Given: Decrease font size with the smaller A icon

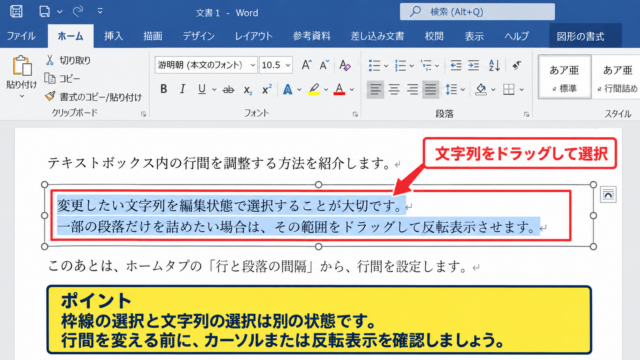Looking at the screenshot, I should [324, 65].
